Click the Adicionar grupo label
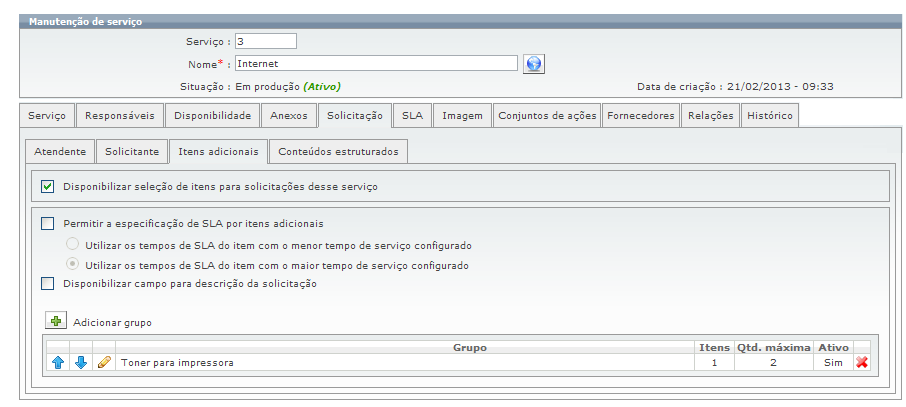Viewport: 906px width, 407px height. [112, 323]
